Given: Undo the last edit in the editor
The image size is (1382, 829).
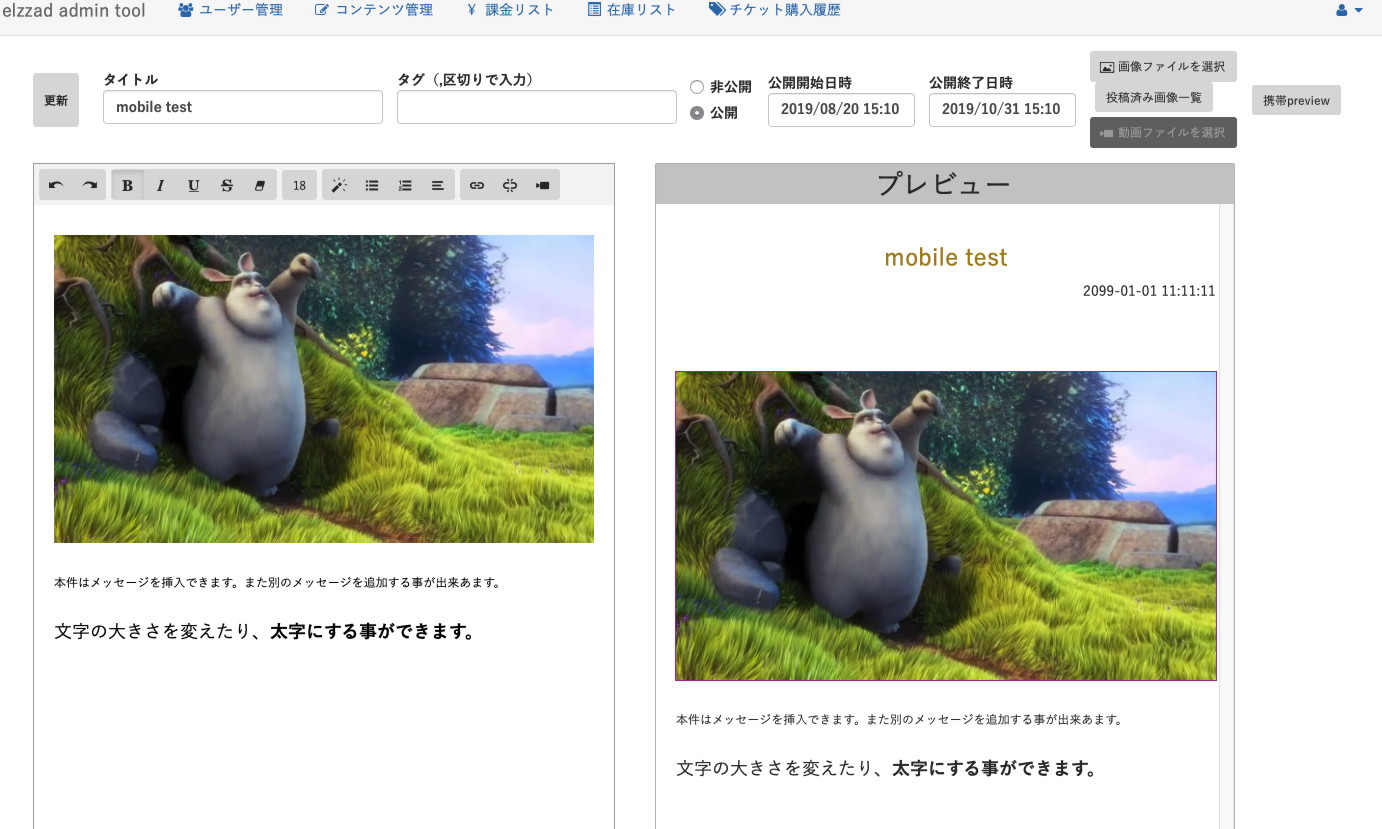Looking at the screenshot, I should click(56, 185).
